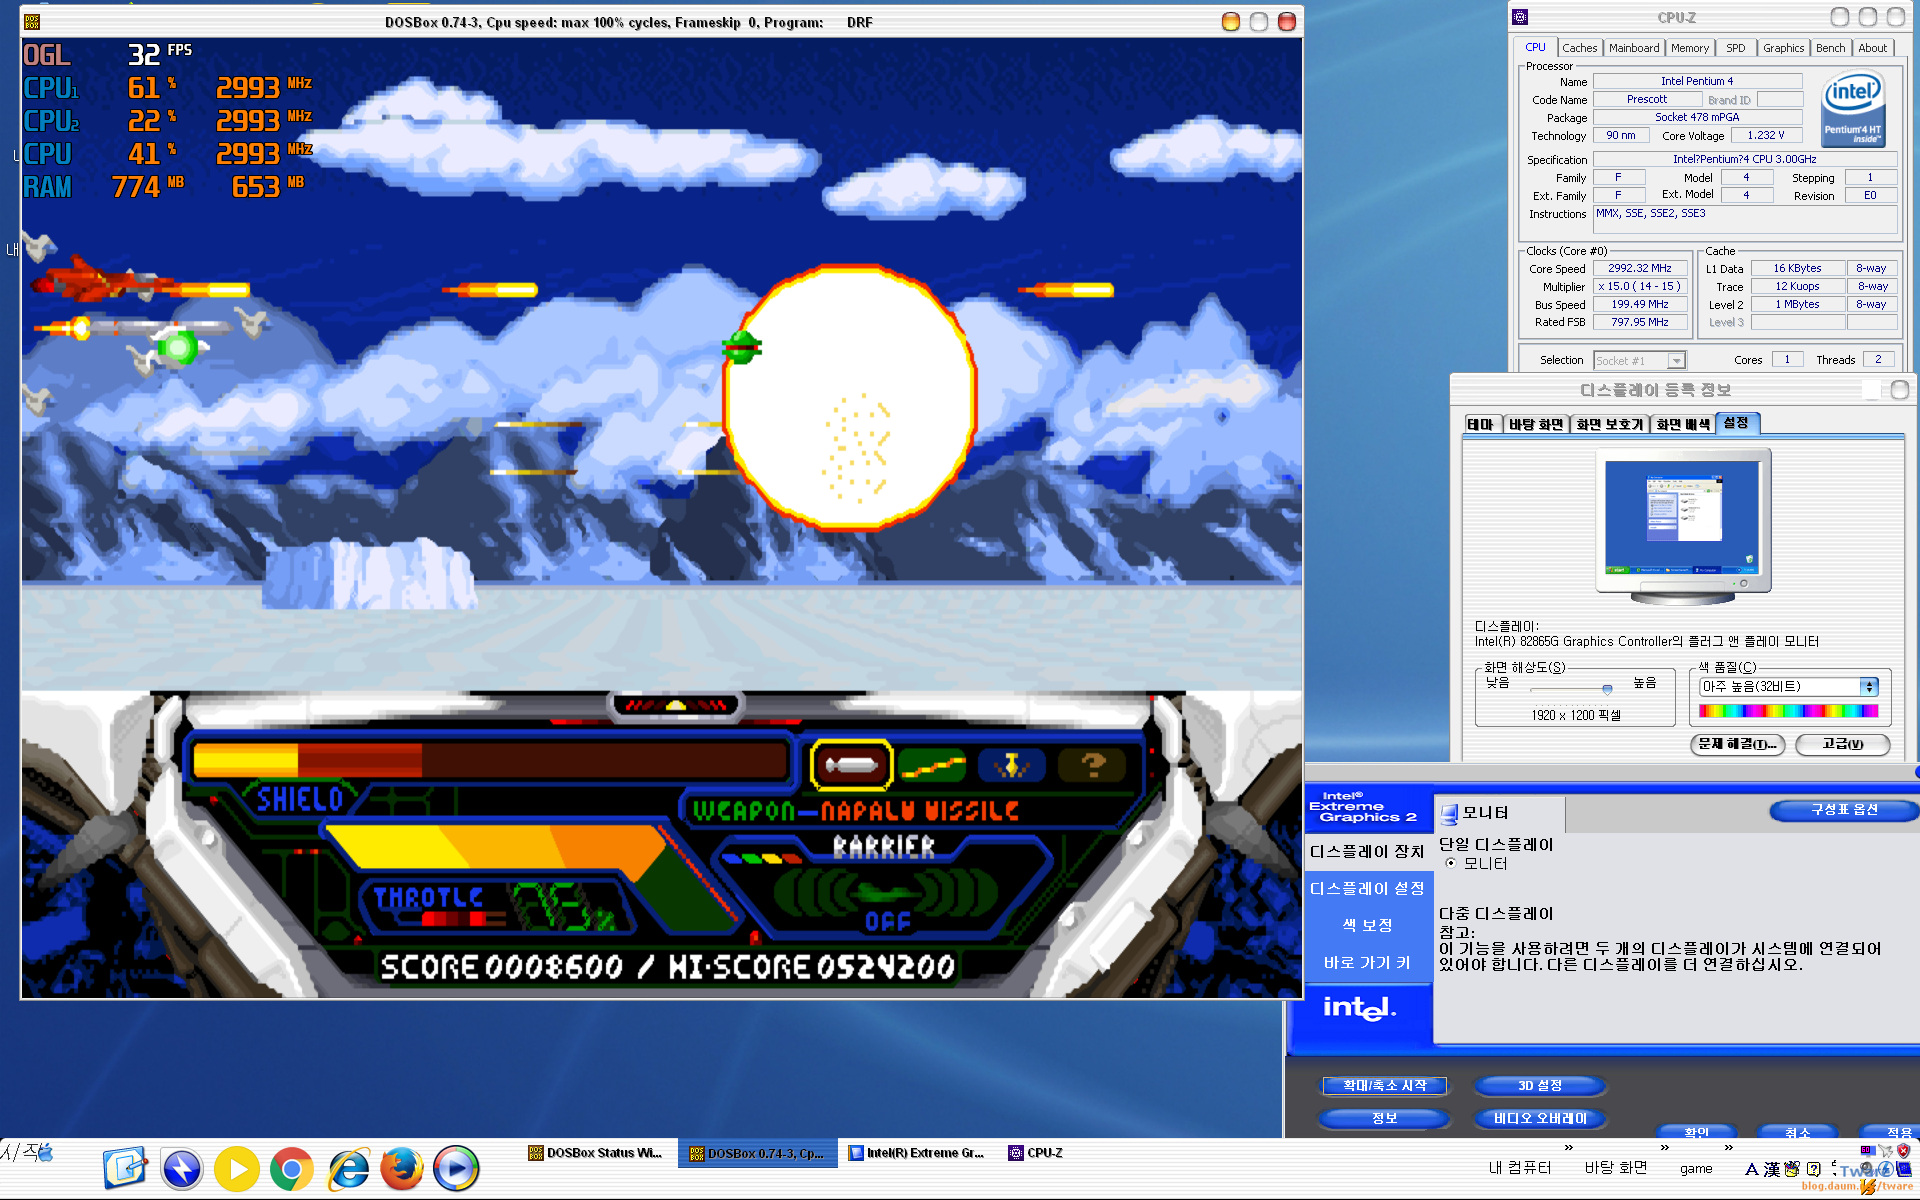This screenshot has width=1920, height=1200.
Task: Open the 화면 보호기 tab
Action: point(1609,425)
